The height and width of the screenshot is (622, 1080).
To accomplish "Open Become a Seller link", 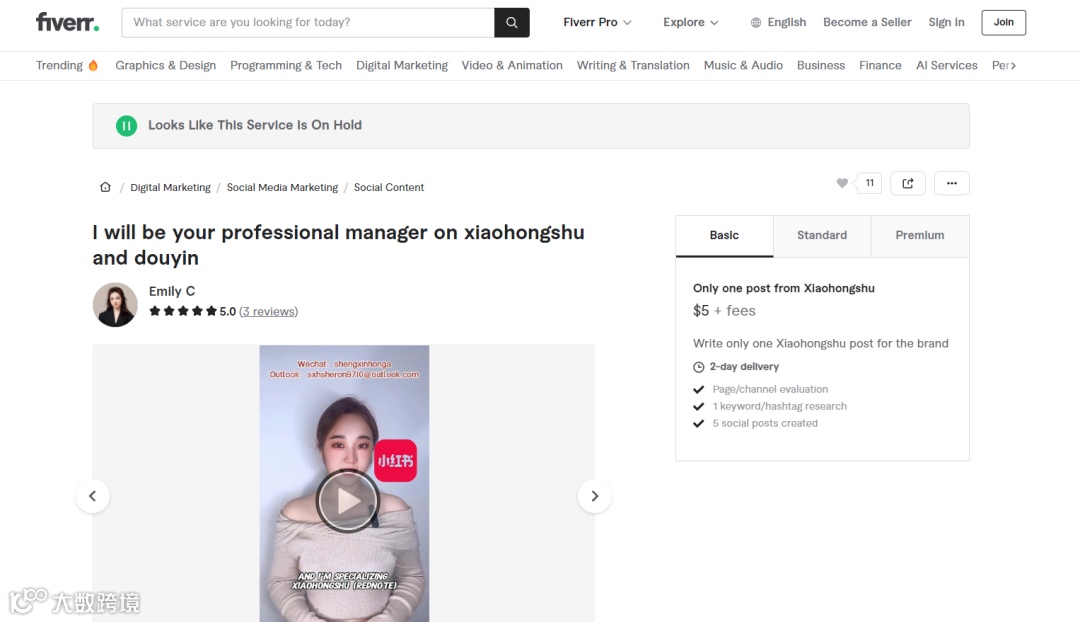I will (x=867, y=22).
